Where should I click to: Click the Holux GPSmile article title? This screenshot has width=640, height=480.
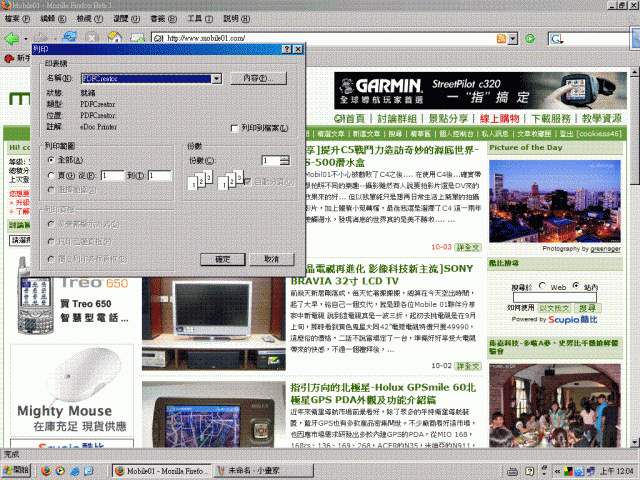coord(383,393)
